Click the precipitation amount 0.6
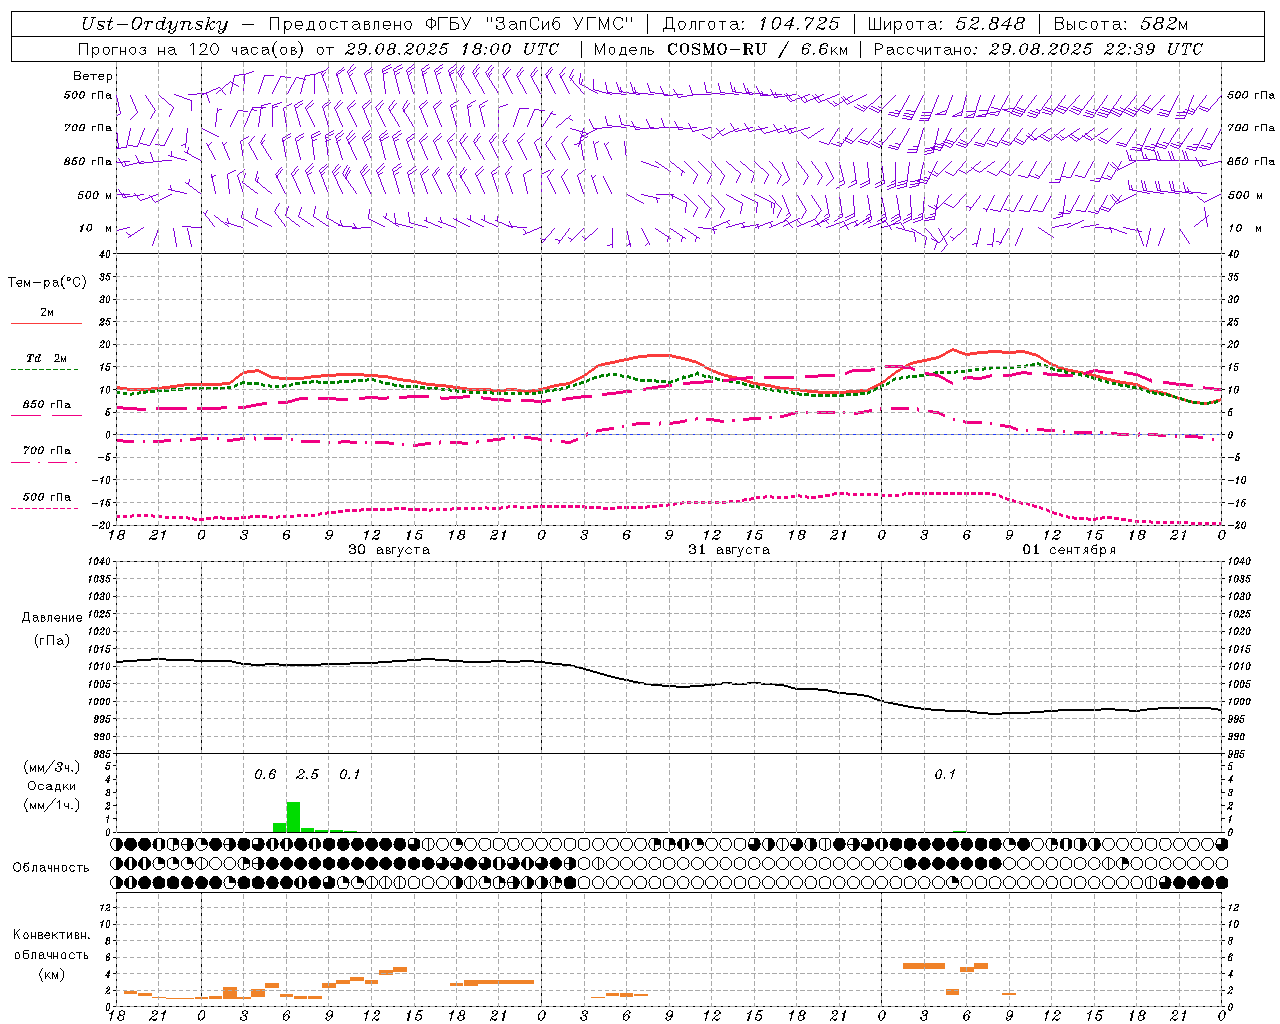Screen dimensions: 1280x1024 pos(265,775)
